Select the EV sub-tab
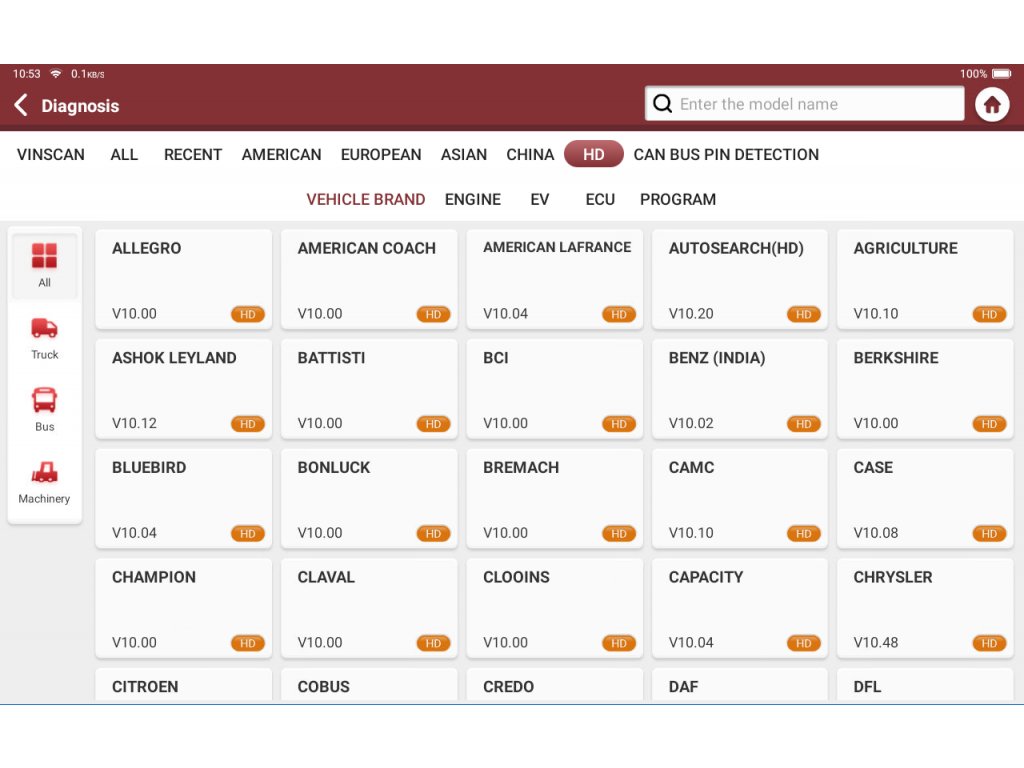1024x768 pixels. (539, 199)
